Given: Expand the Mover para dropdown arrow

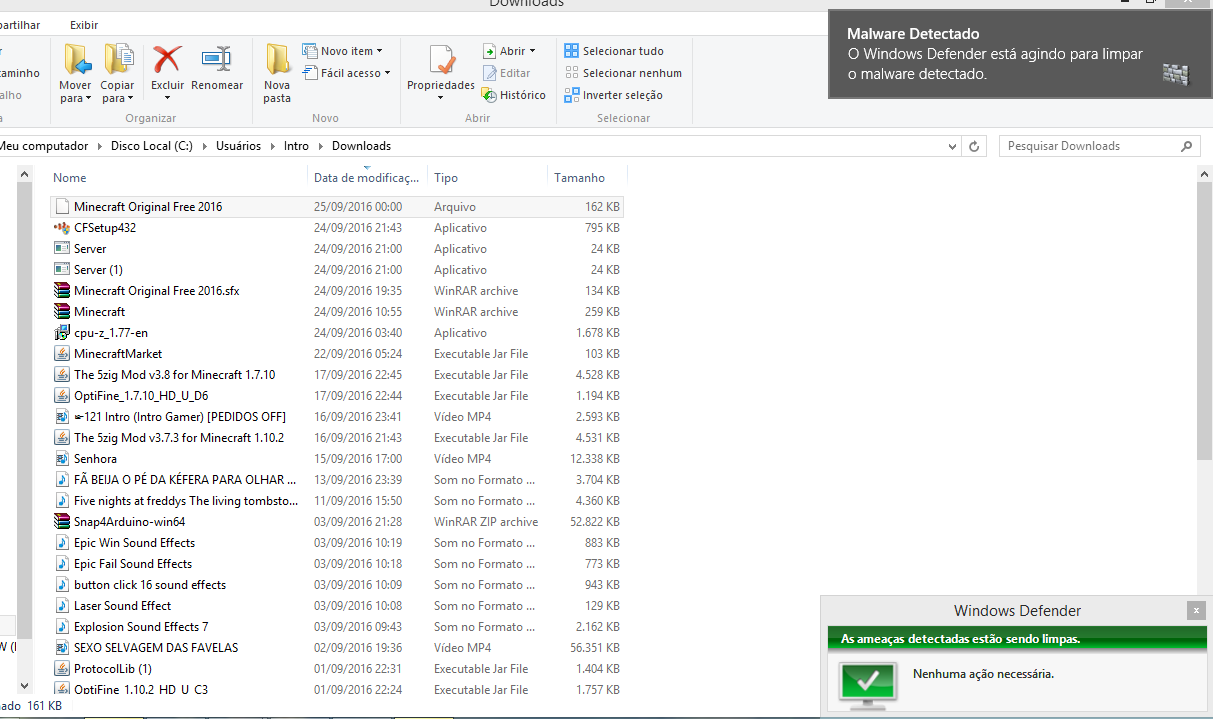Looking at the screenshot, I should coord(88,99).
